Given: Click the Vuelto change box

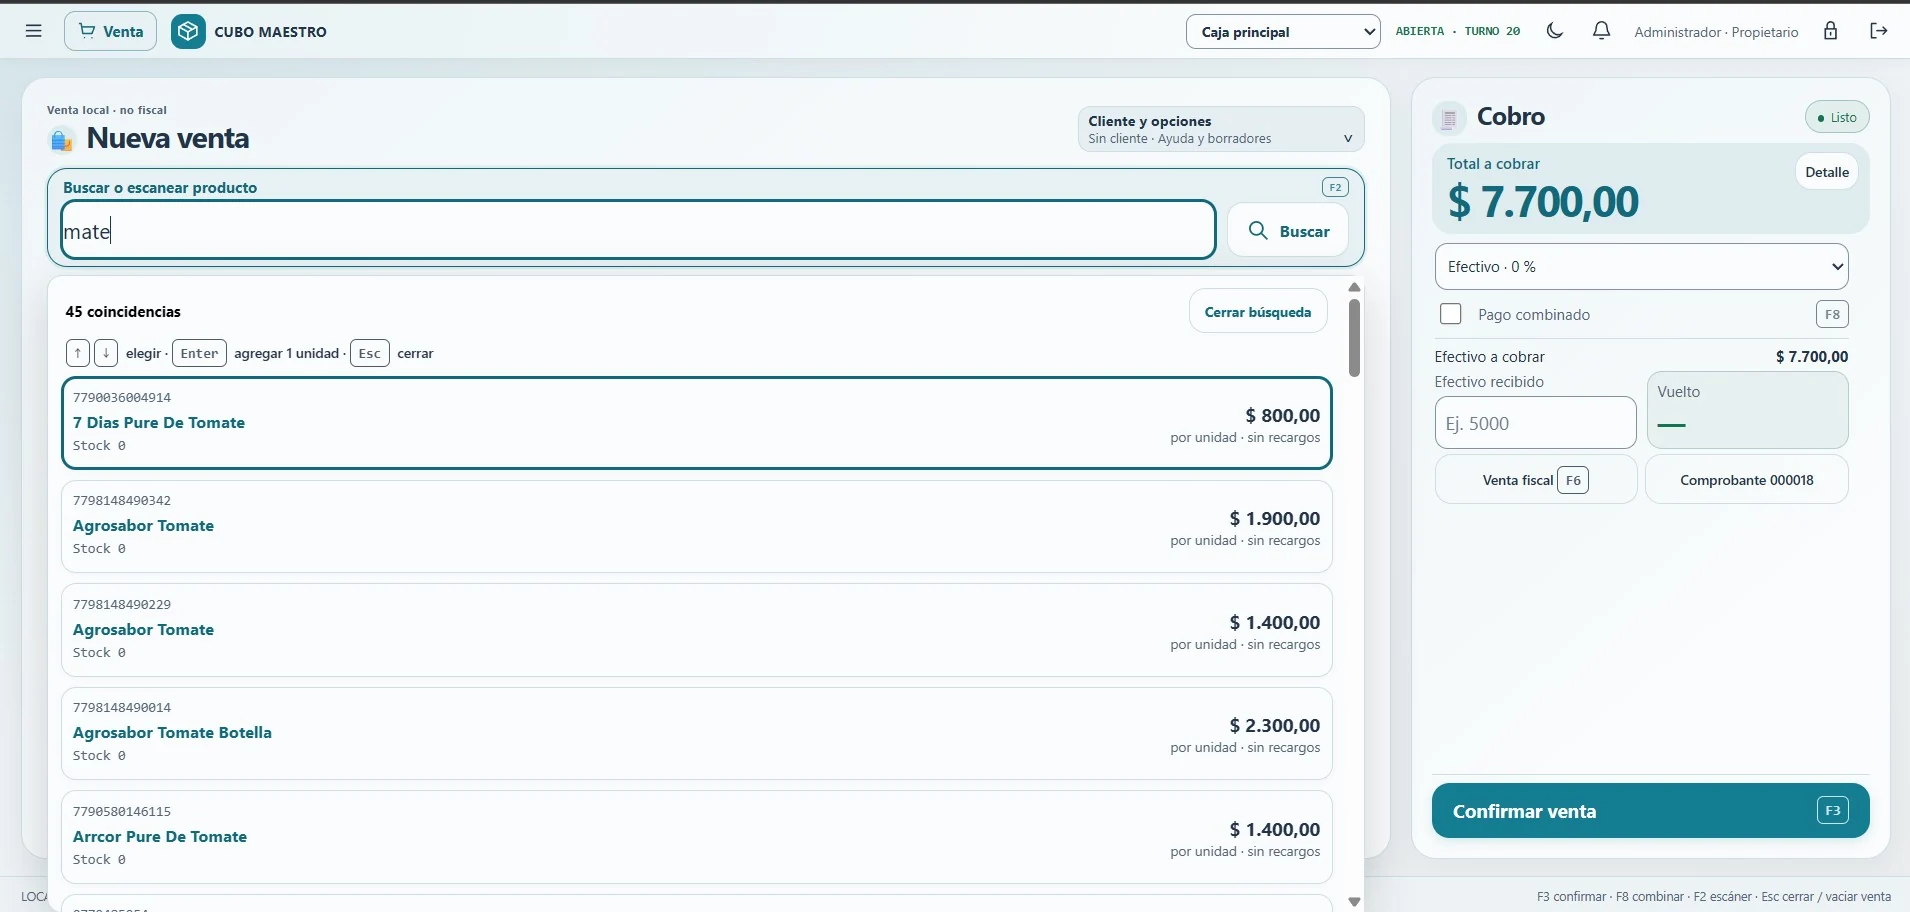Looking at the screenshot, I should click(x=1747, y=410).
